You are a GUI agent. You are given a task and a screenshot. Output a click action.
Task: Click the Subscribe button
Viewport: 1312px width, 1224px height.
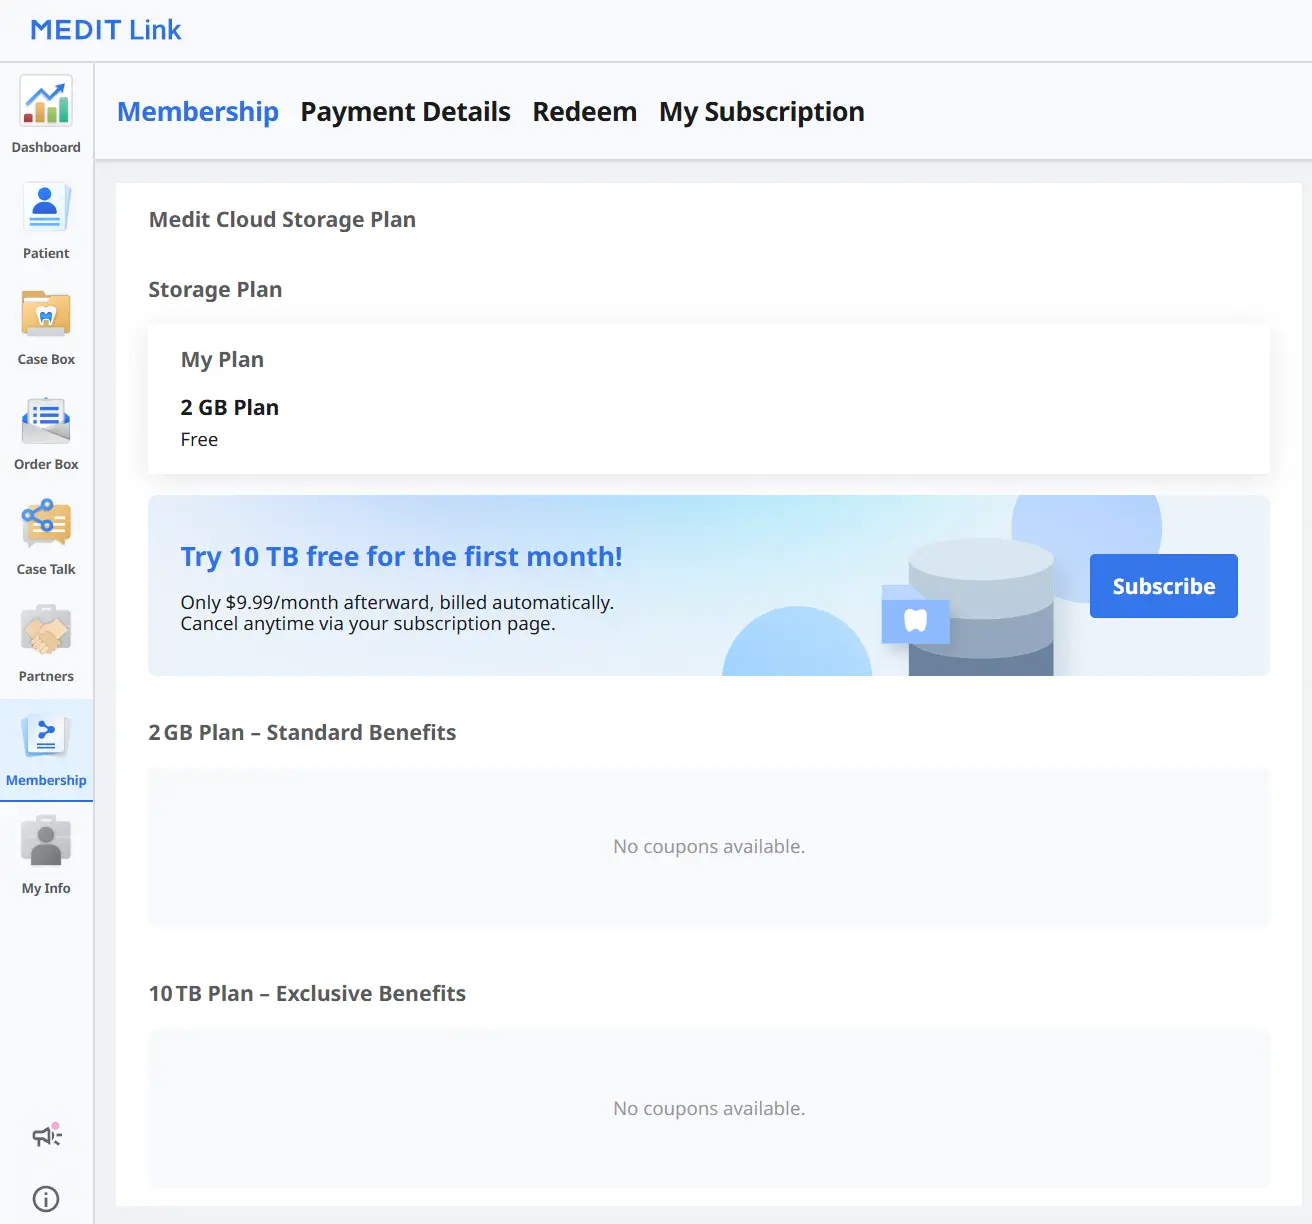(x=1163, y=586)
